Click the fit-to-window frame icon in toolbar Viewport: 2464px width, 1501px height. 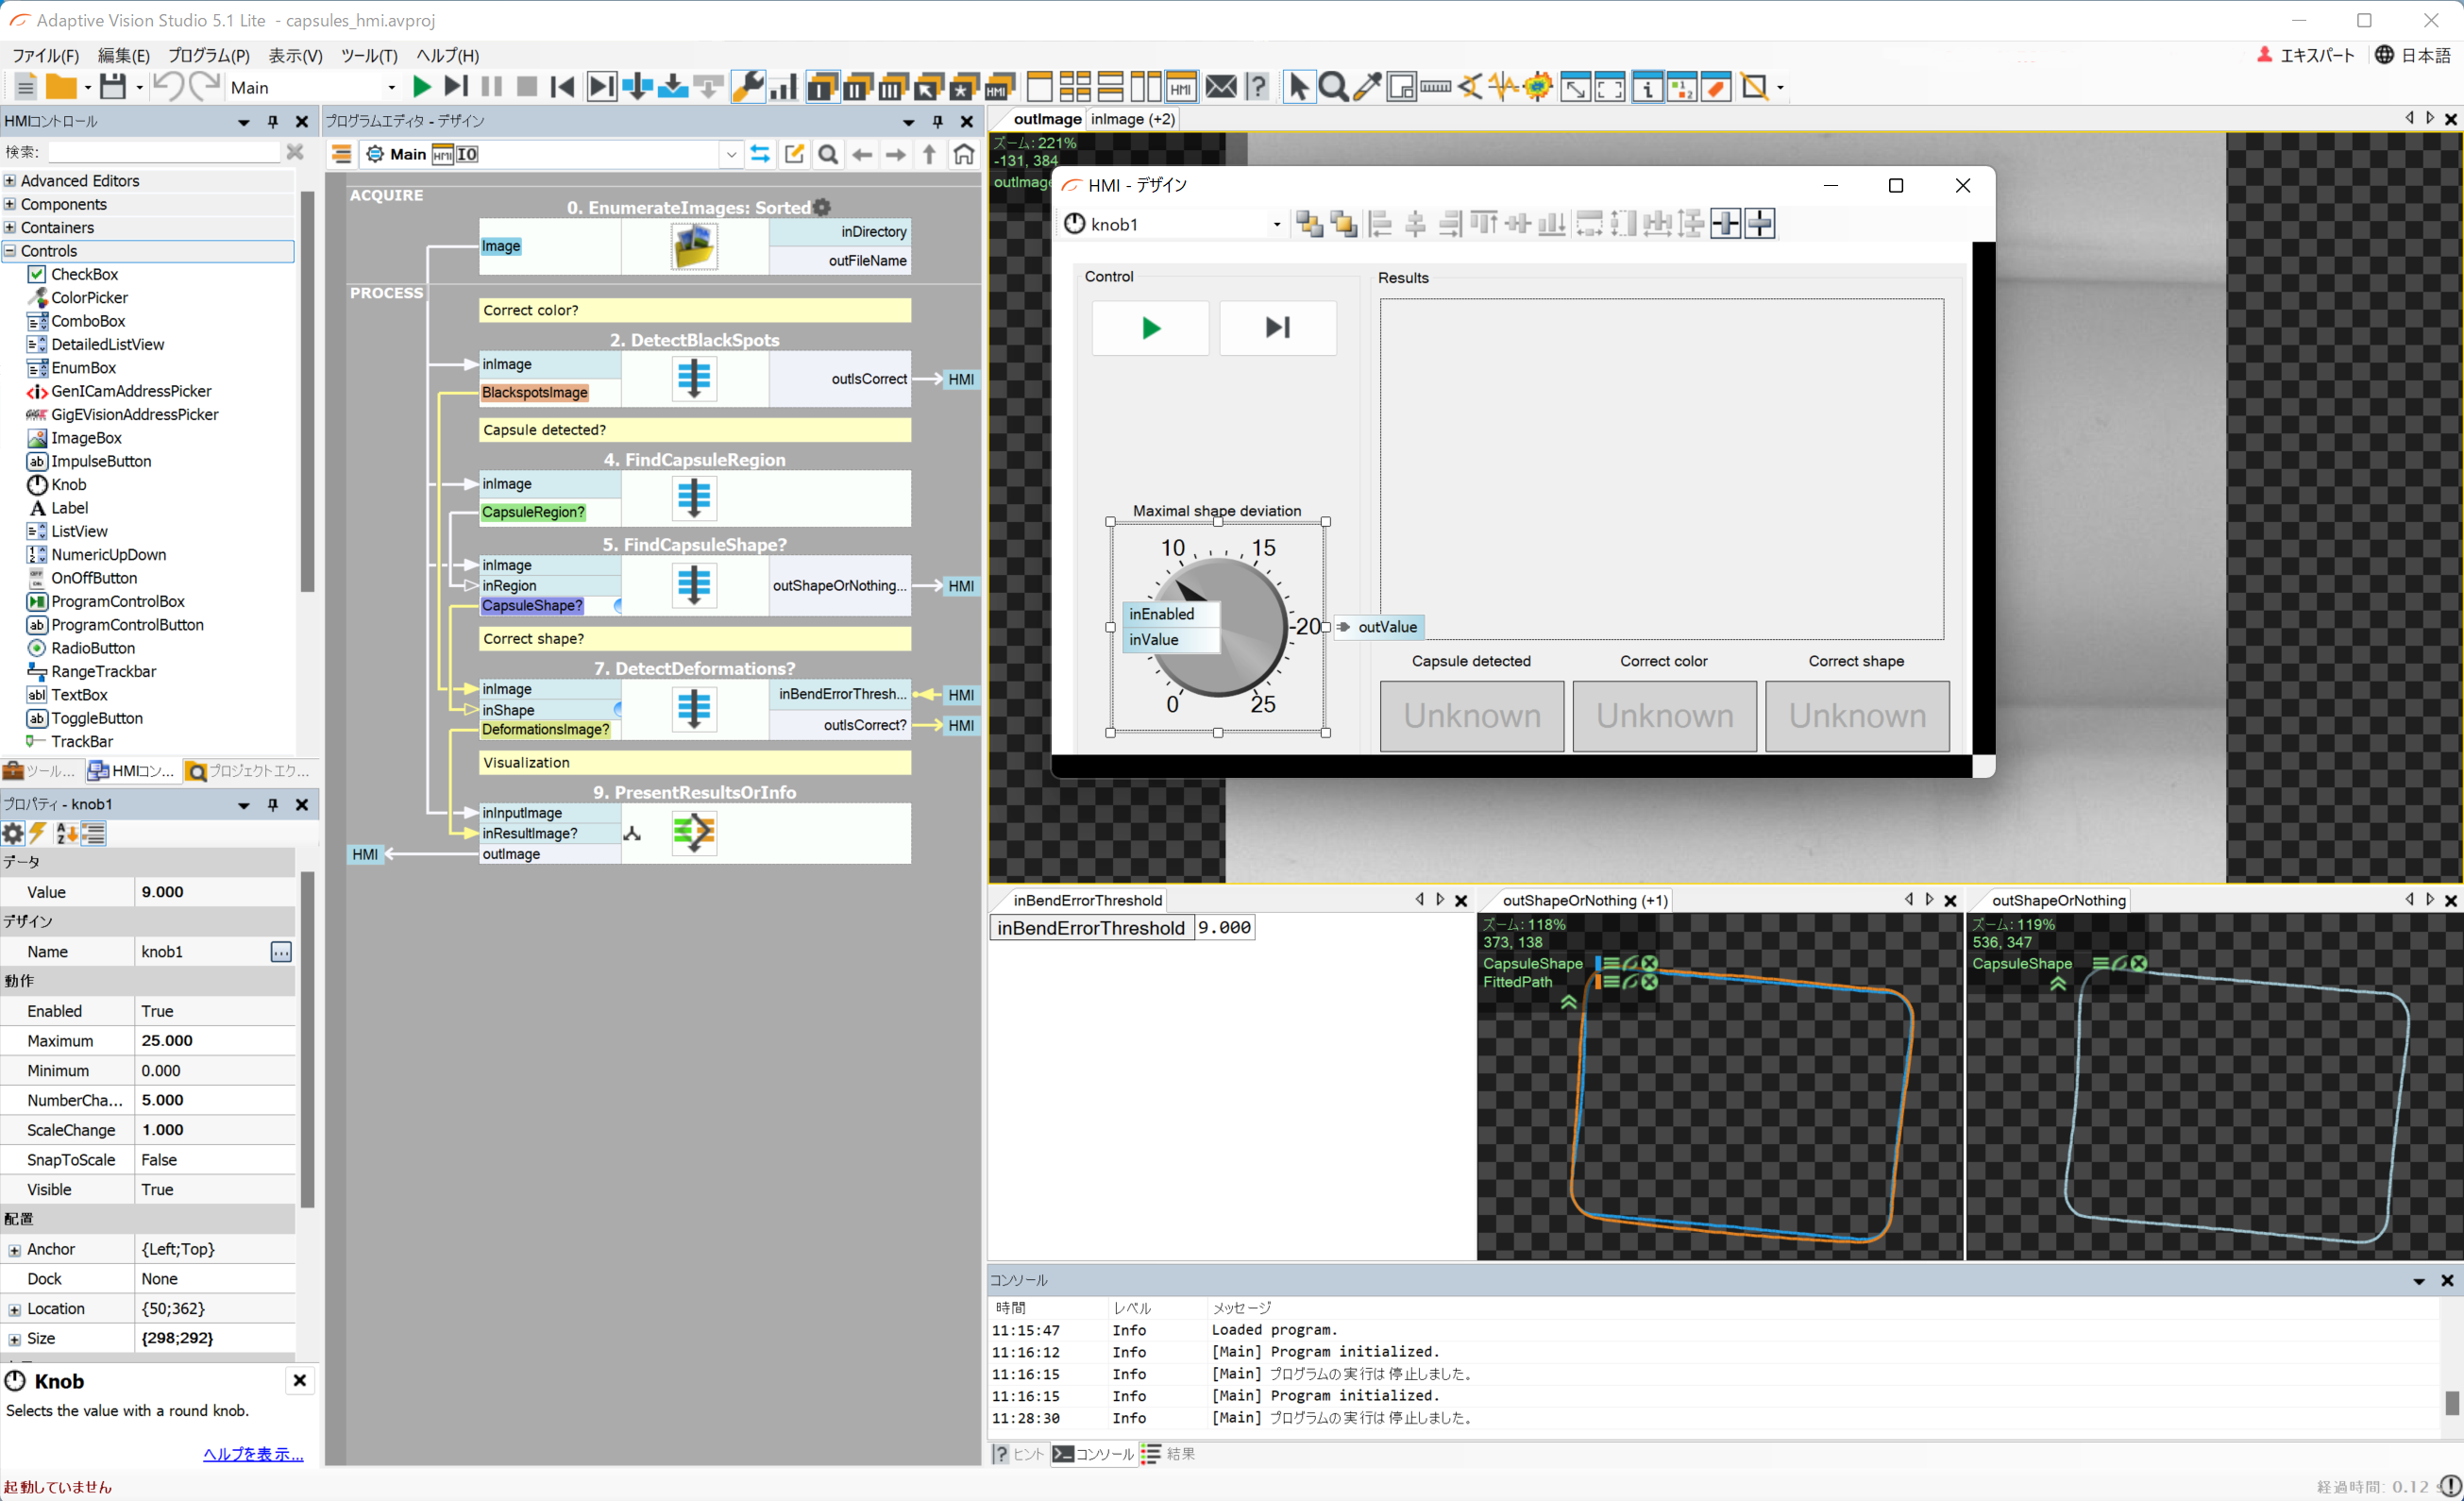(x=1610, y=87)
